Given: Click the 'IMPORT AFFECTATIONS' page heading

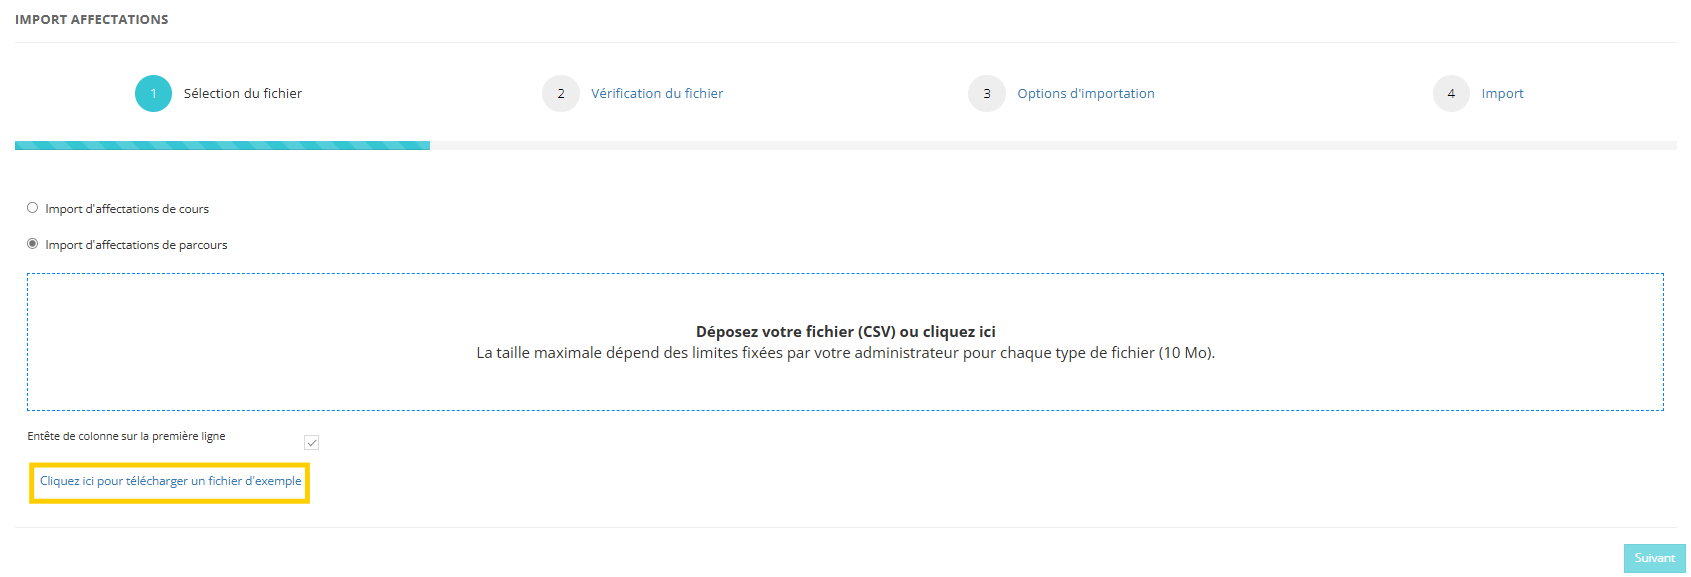Looking at the screenshot, I should 92,20.
